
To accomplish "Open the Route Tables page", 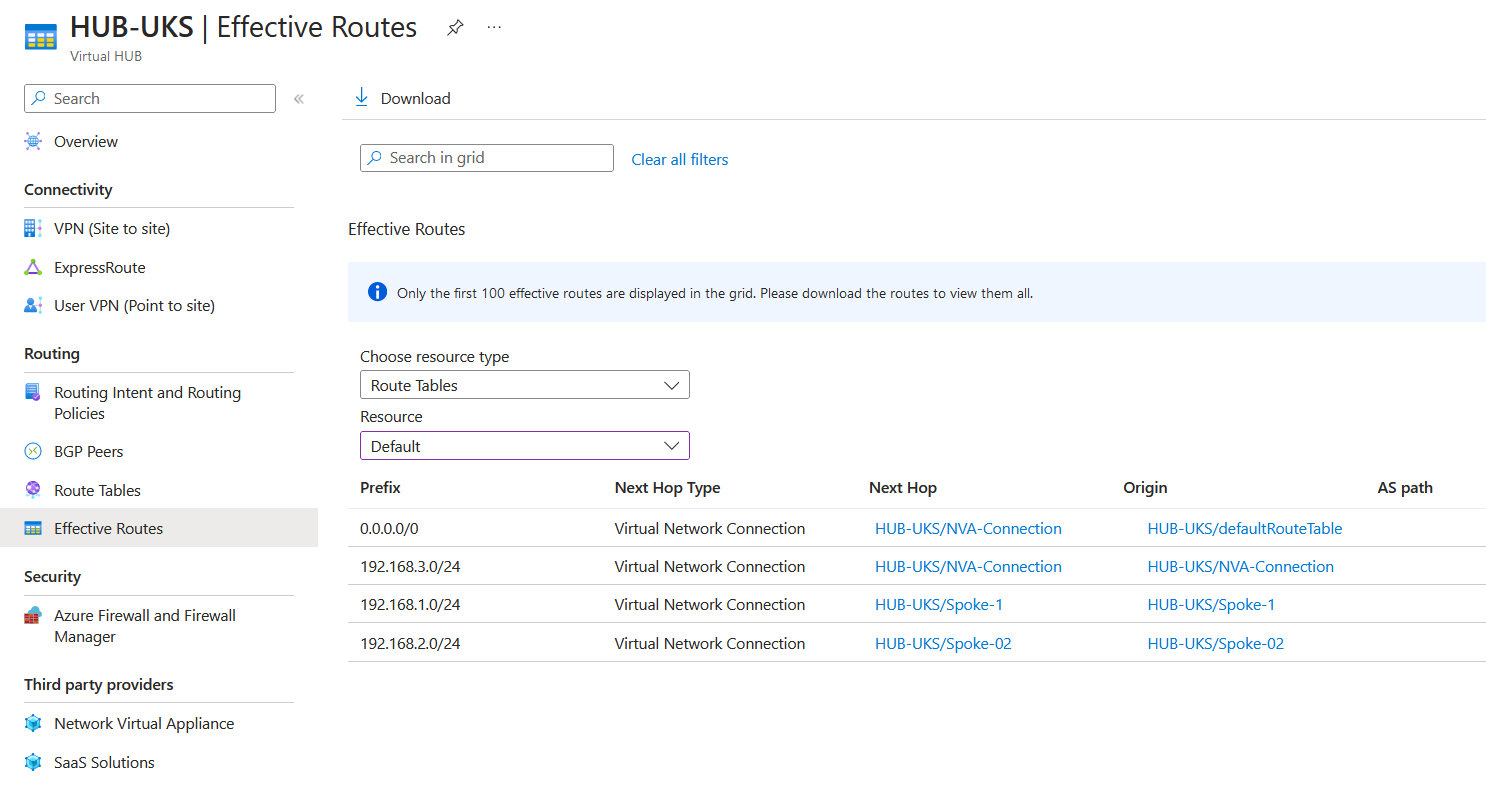I will pos(97,490).
